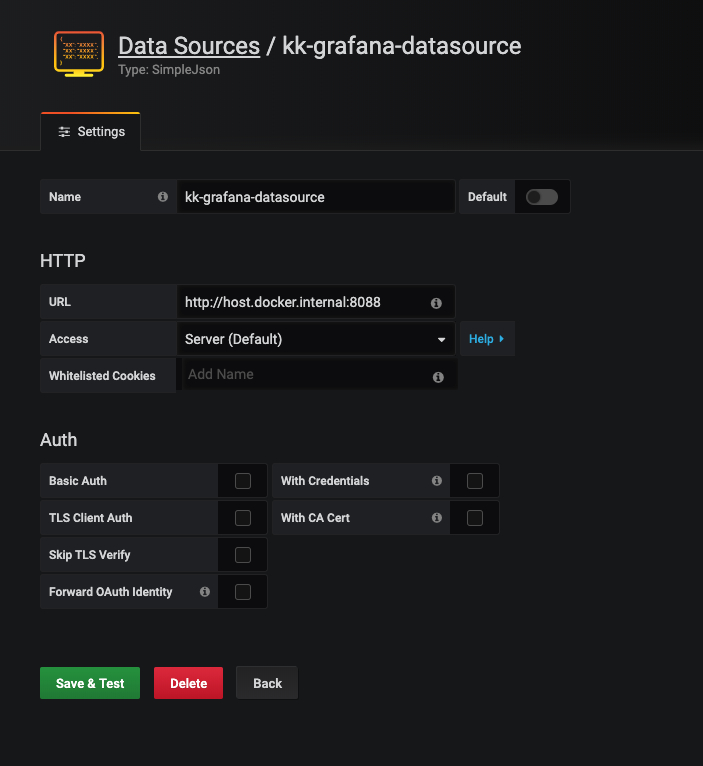Screen dimensions: 703x766
Task: Click the Back button
Action: point(267,683)
